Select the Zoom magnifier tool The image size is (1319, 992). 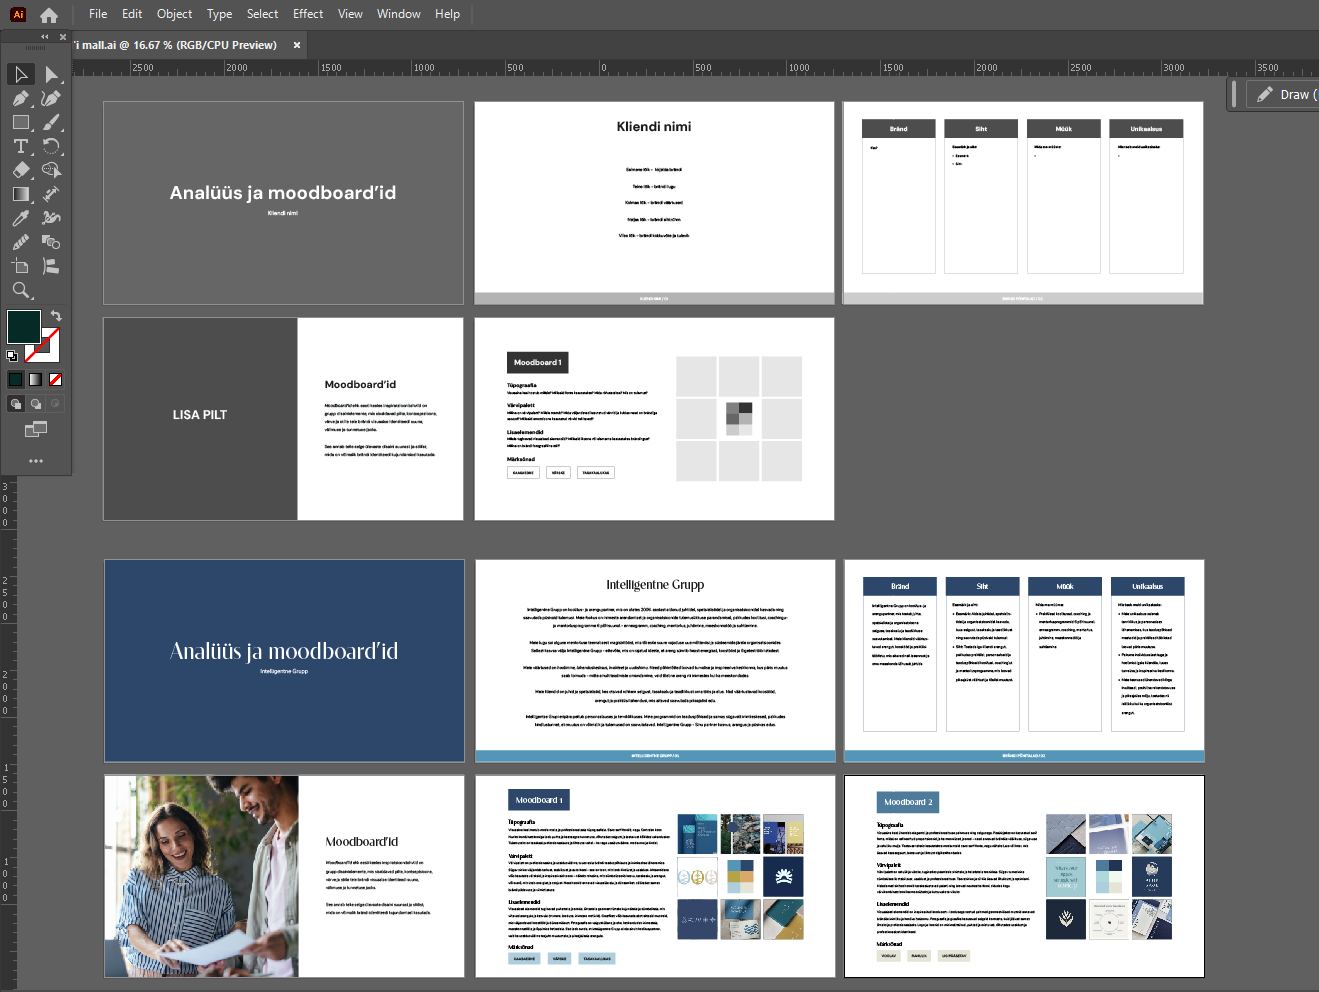(x=20, y=290)
